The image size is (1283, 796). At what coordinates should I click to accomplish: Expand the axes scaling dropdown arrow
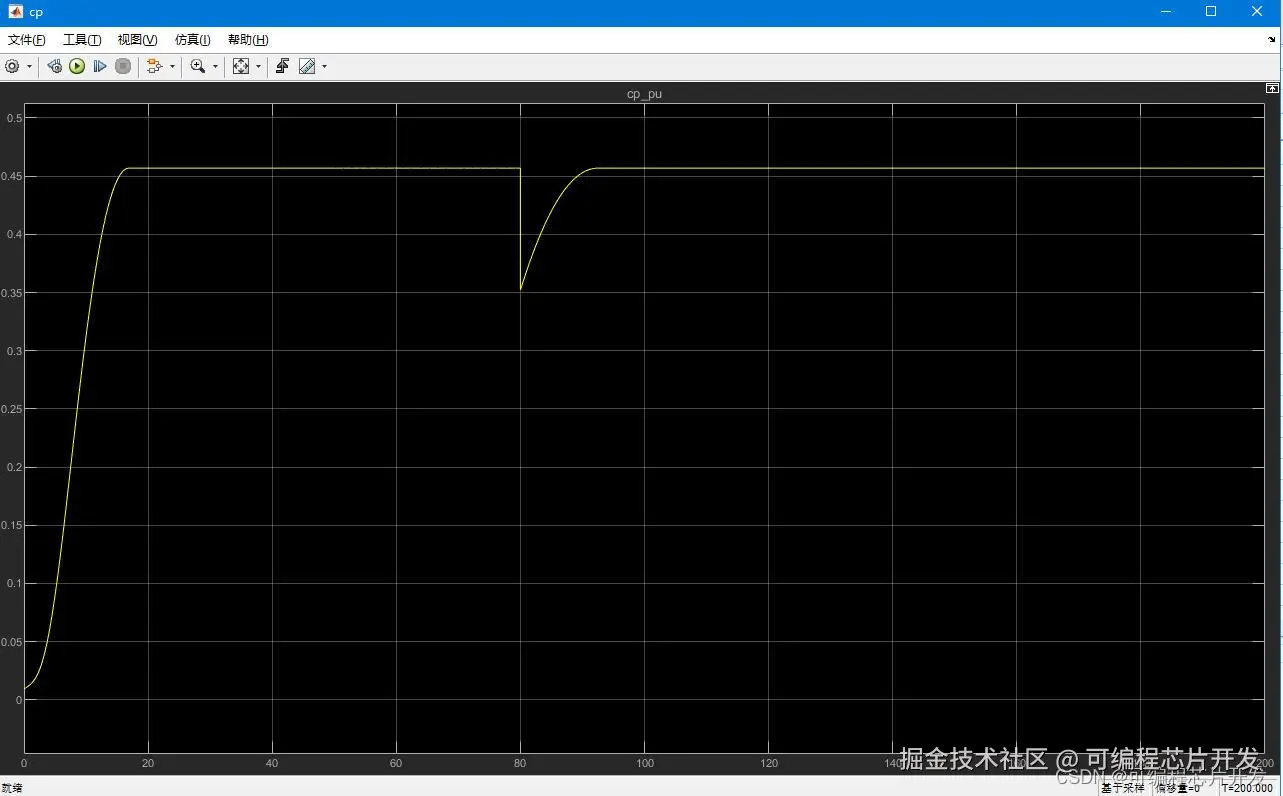[x=258, y=67]
